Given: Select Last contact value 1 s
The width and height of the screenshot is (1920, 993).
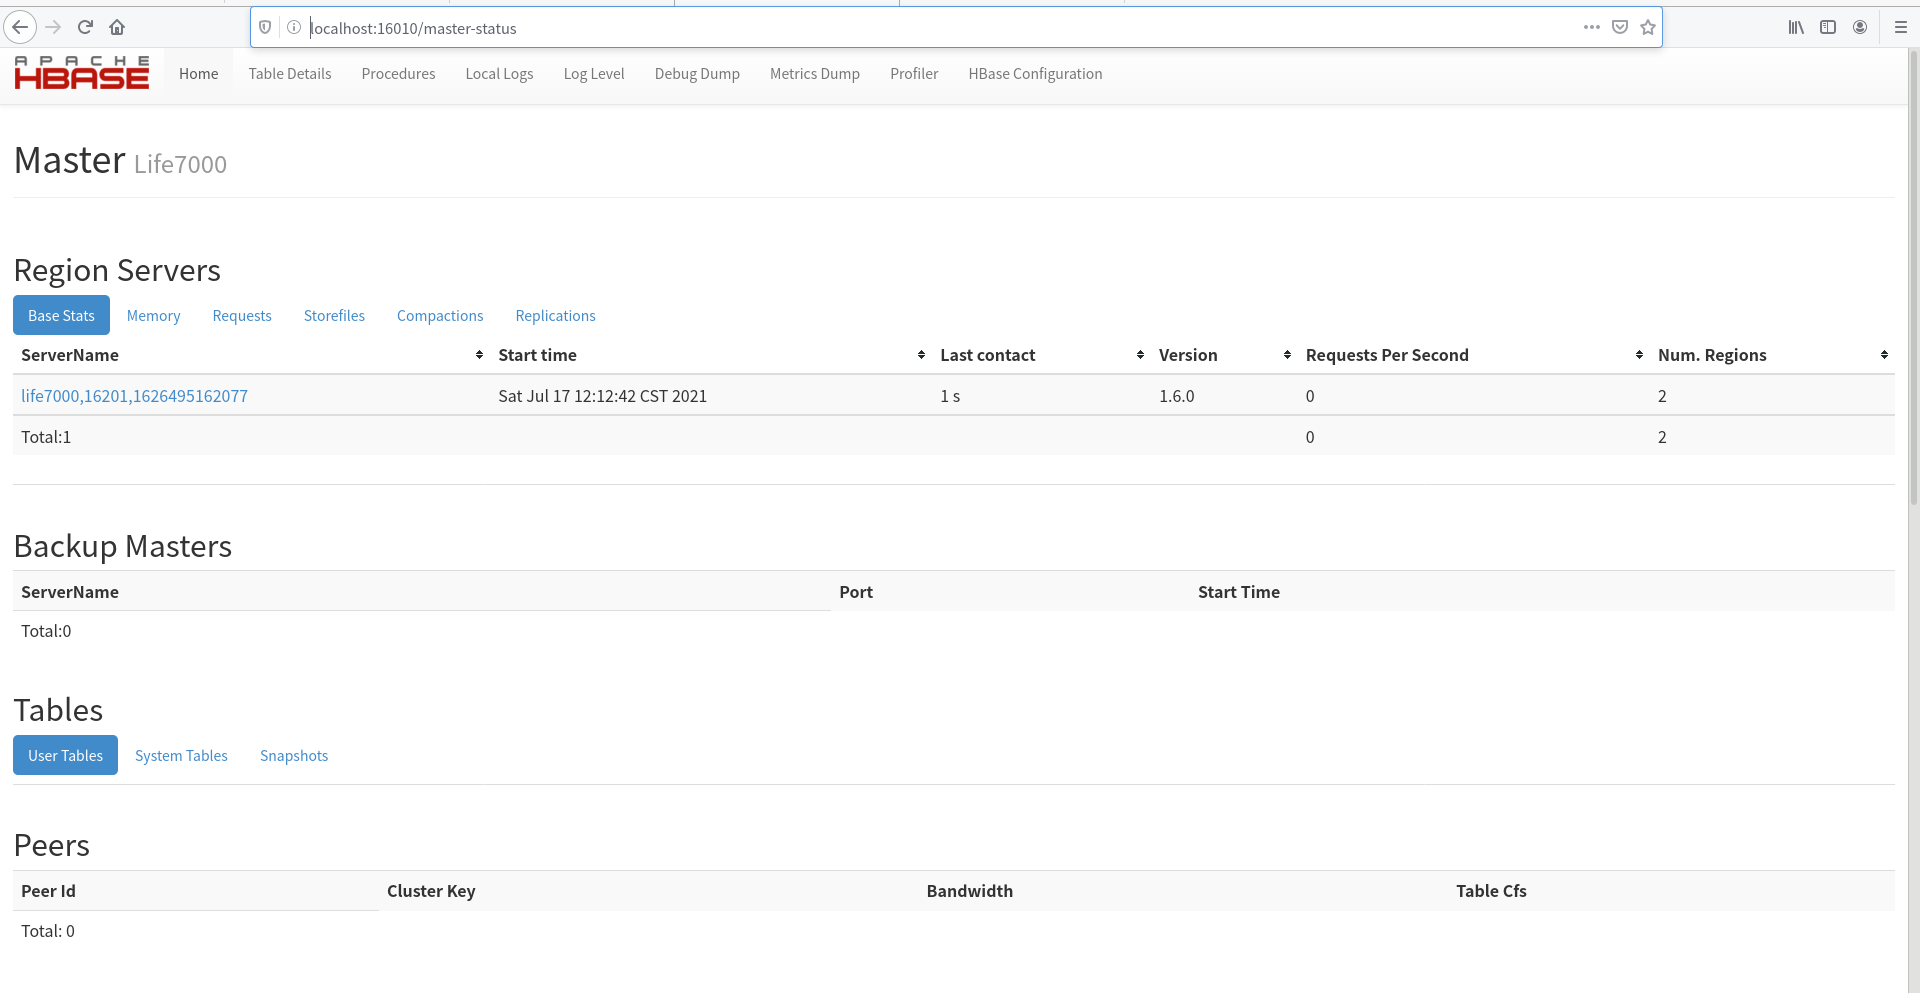Looking at the screenshot, I should tap(950, 396).
